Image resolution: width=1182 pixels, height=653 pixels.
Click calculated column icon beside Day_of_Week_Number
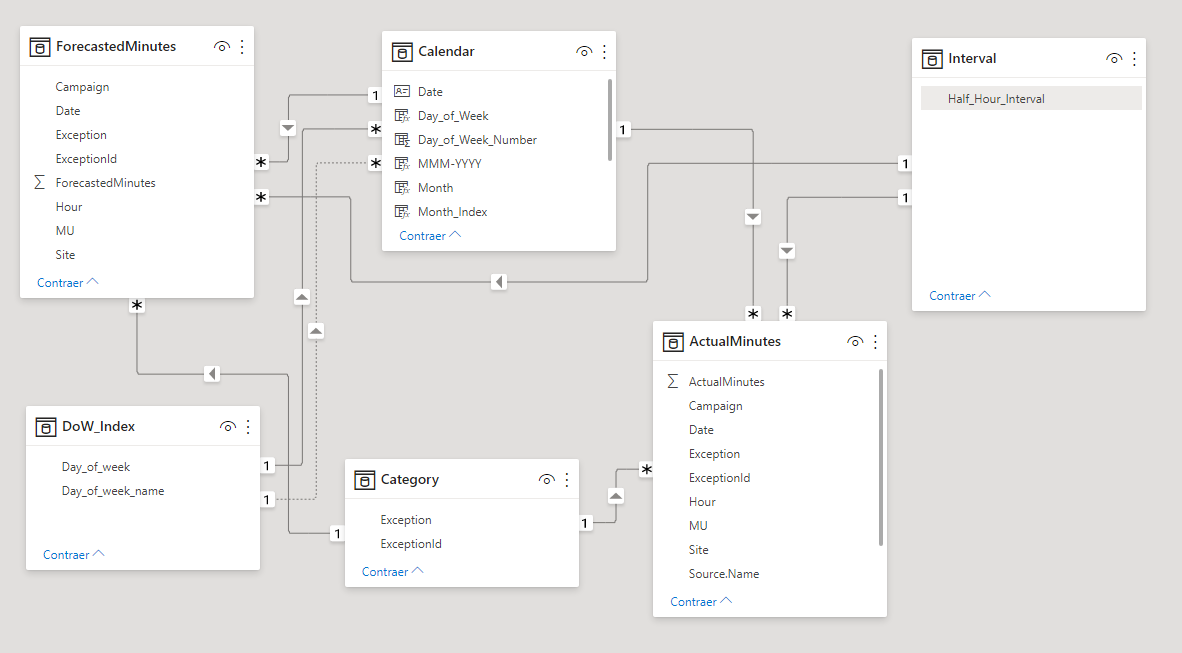click(402, 139)
